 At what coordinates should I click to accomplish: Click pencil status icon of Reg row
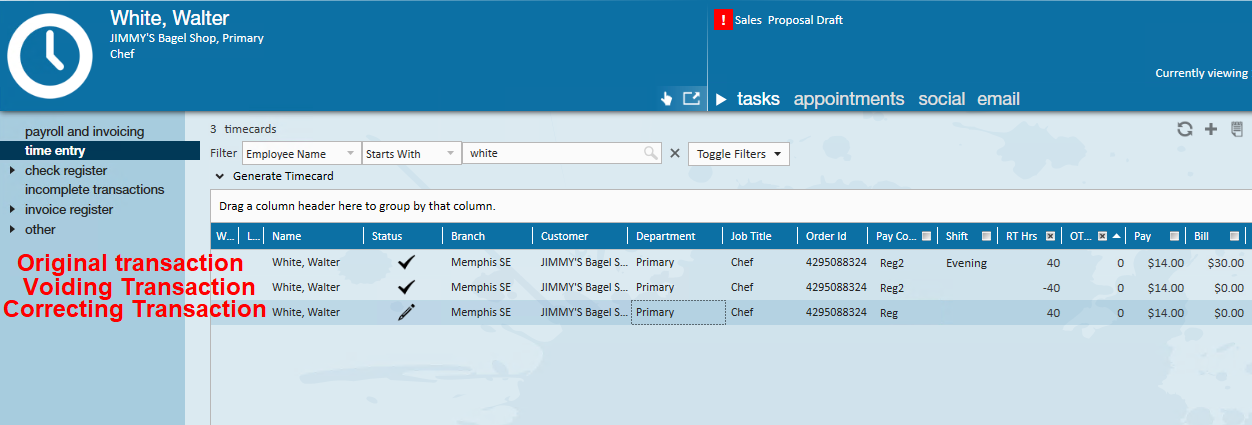(406, 312)
